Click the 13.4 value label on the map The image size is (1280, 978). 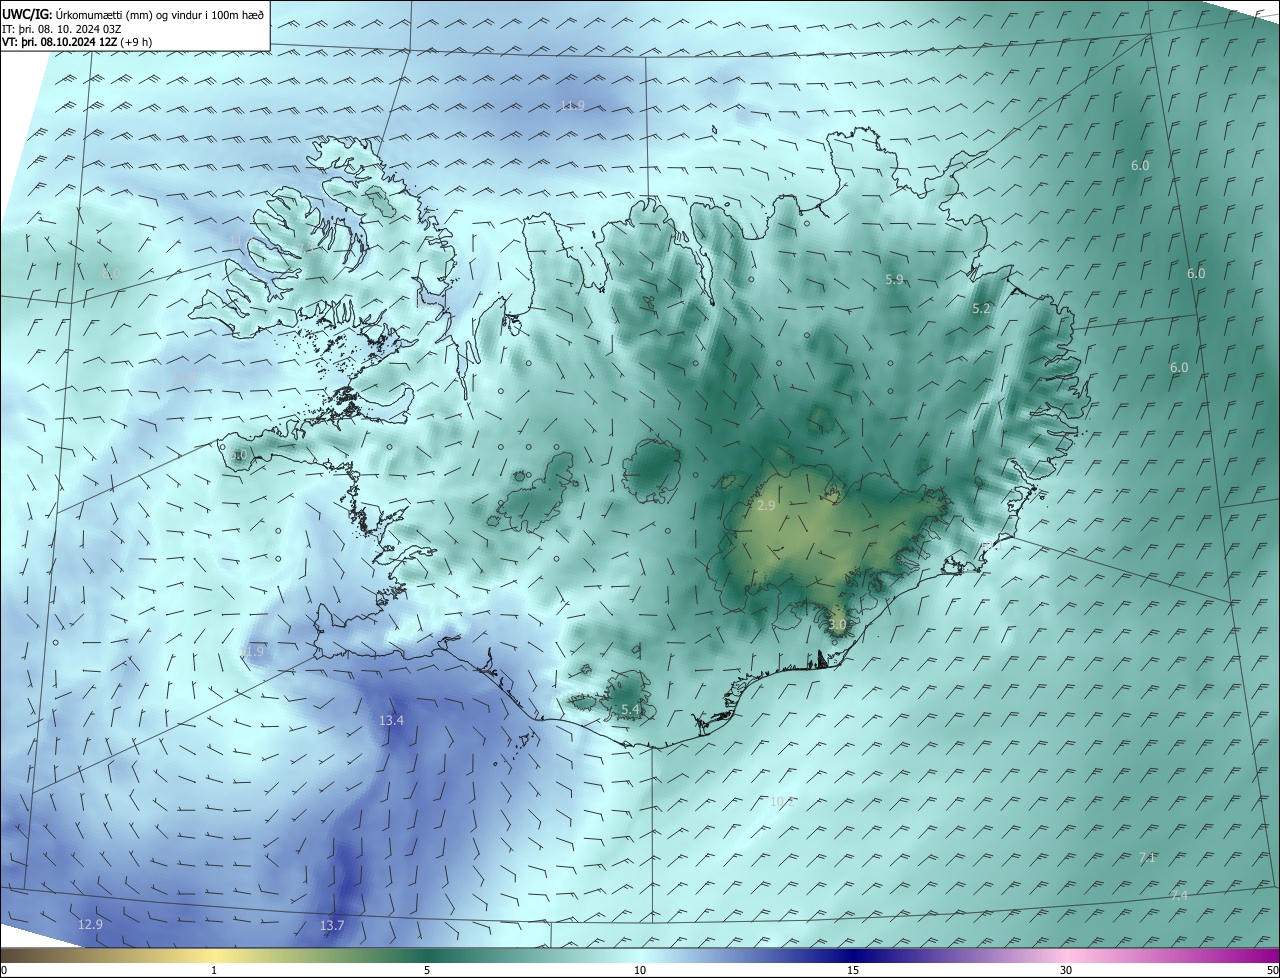[x=391, y=720]
